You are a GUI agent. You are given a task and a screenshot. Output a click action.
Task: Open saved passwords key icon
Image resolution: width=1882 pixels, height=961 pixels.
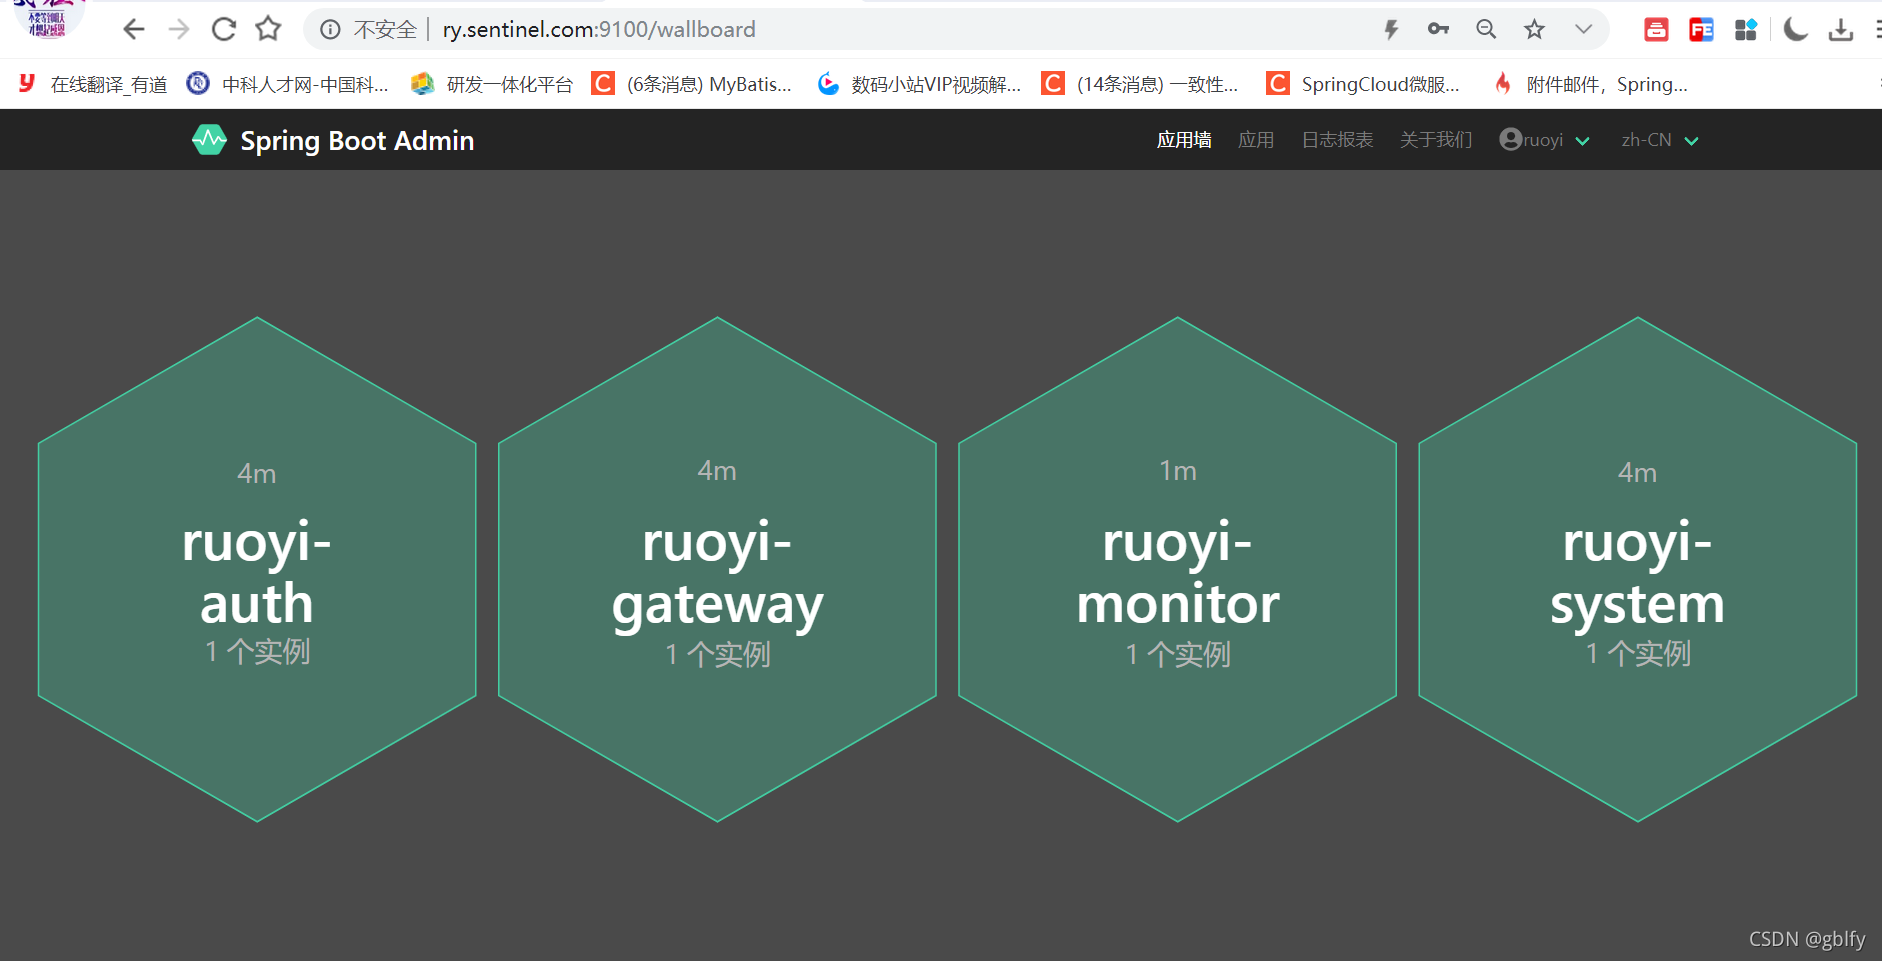(x=1438, y=29)
